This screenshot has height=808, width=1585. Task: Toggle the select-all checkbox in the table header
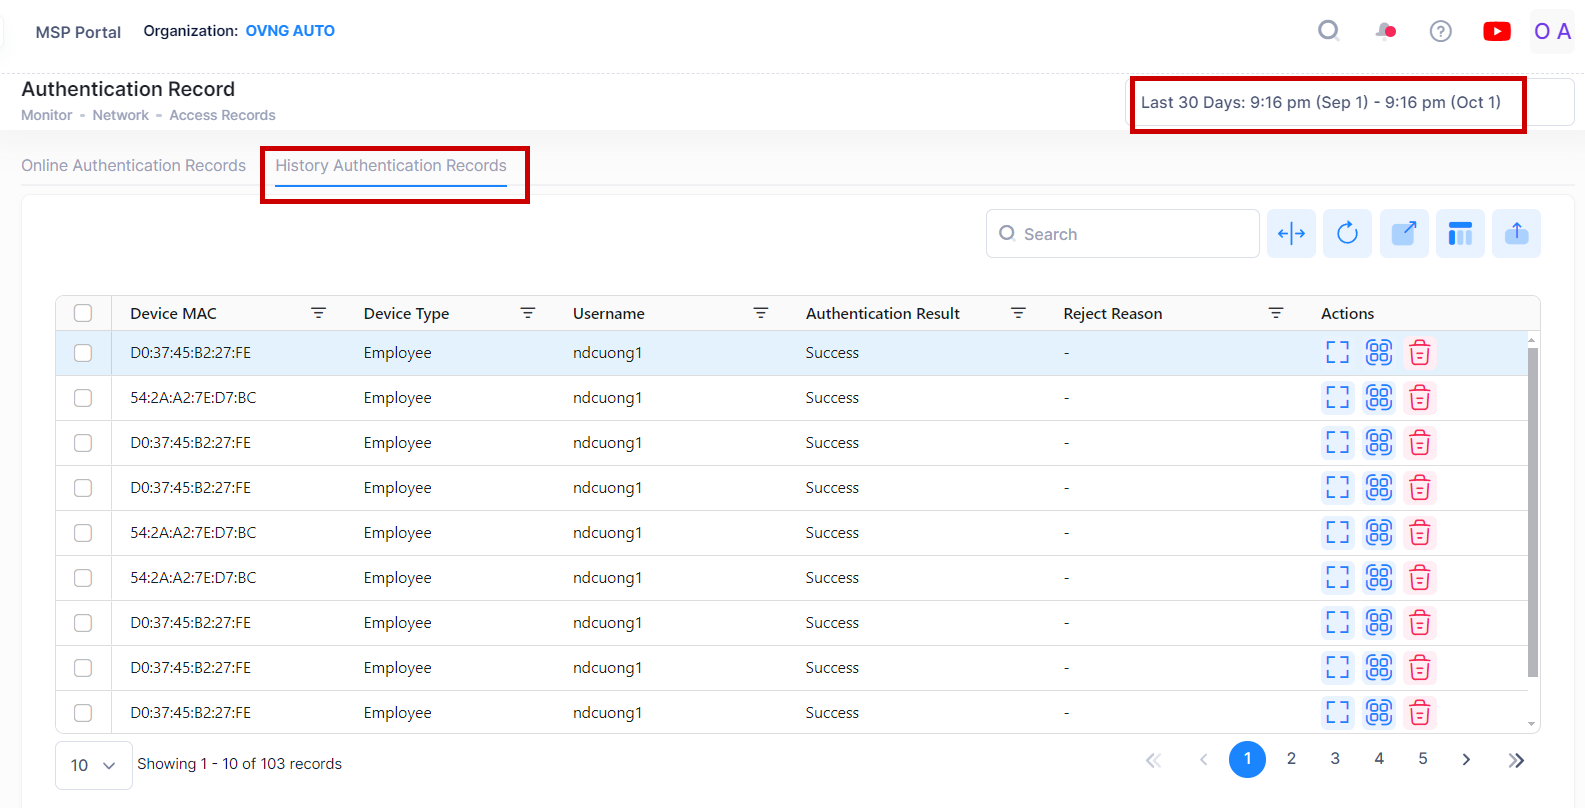pyautogui.click(x=83, y=313)
